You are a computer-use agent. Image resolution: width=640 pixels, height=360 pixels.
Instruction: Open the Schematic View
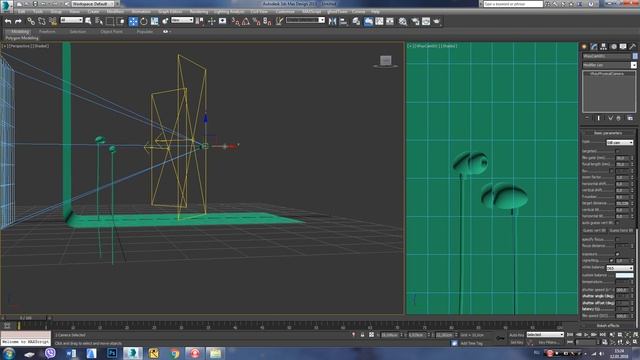[x=390, y=21]
